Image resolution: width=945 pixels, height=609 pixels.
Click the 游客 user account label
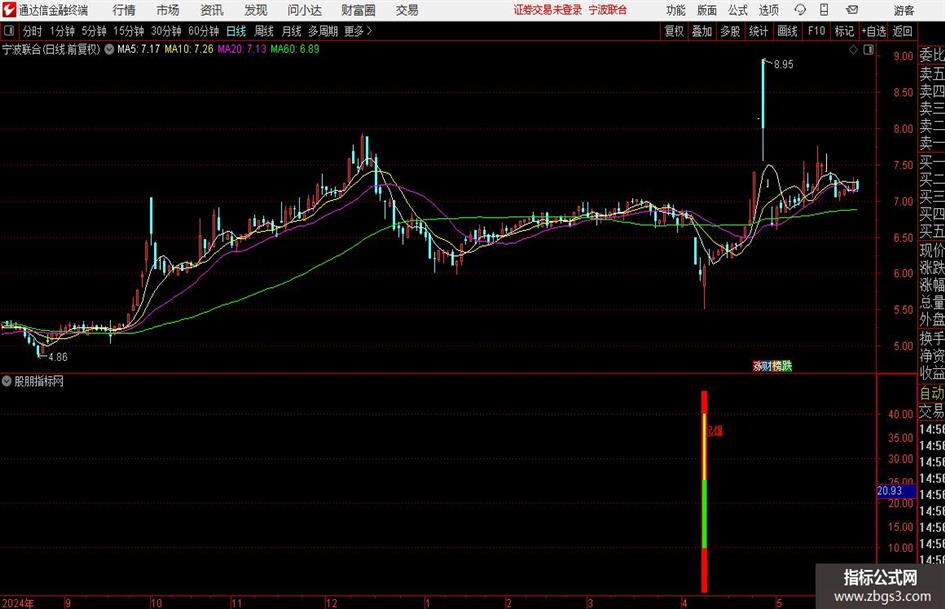904,10
